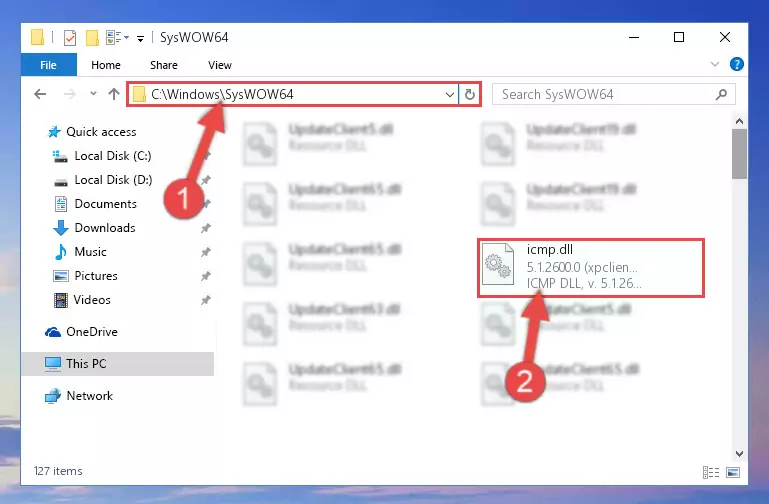Expand the ribbon with the chevron
Image resolution: width=769 pixels, height=504 pixels.
(x=715, y=64)
